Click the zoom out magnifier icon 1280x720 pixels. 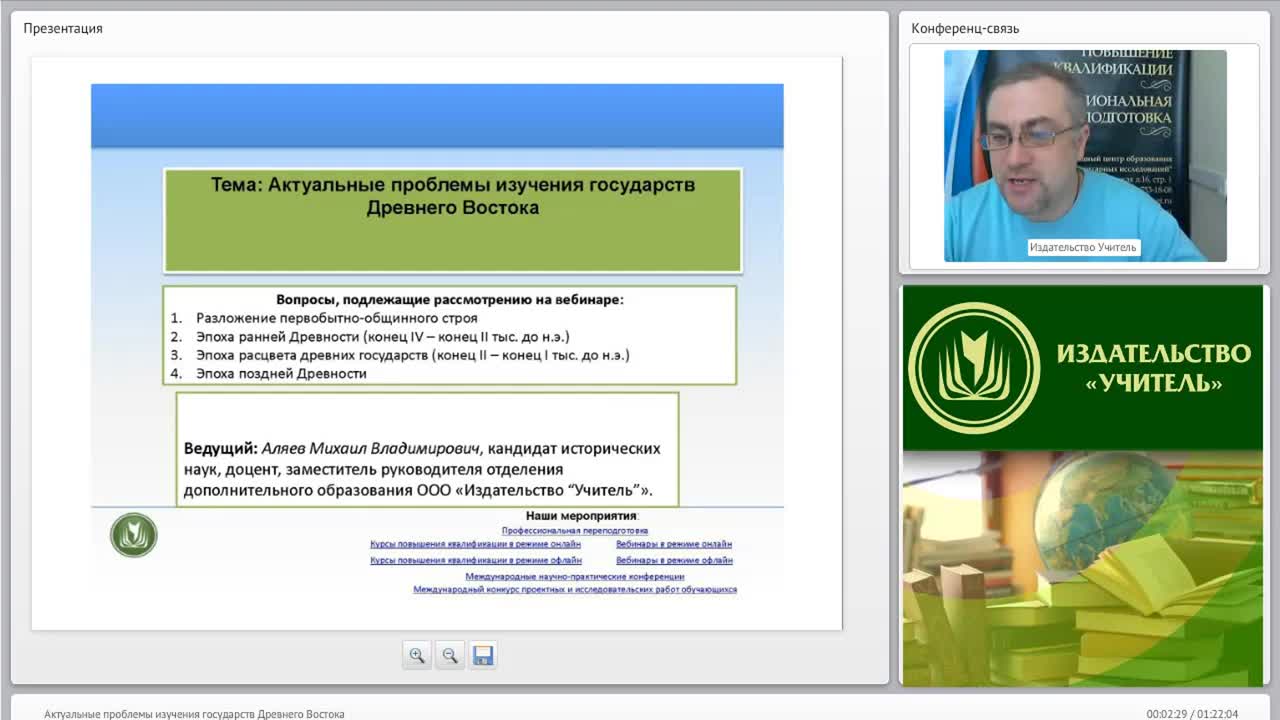[x=450, y=656]
